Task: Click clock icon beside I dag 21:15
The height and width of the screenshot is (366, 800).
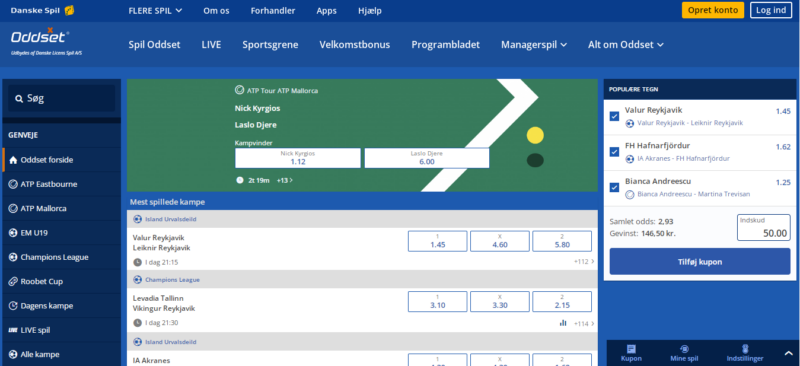Action: click(x=137, y=262)
